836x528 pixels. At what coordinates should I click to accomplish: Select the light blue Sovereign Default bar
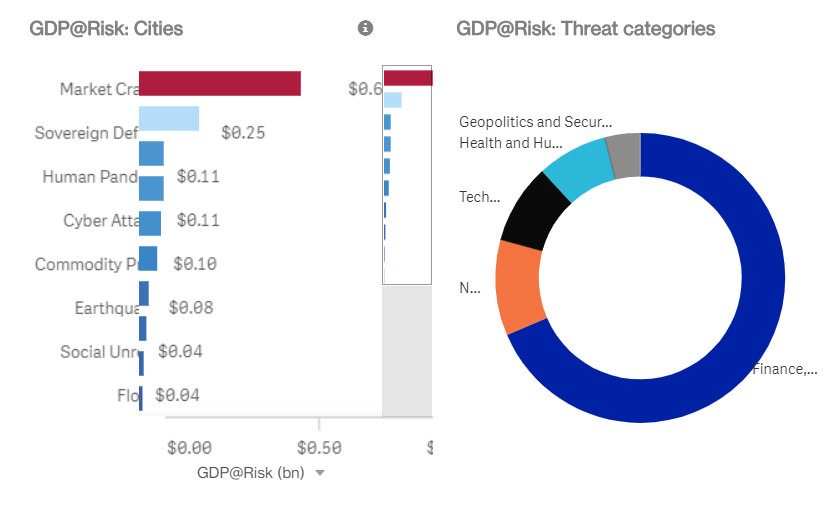click(168, 118)
